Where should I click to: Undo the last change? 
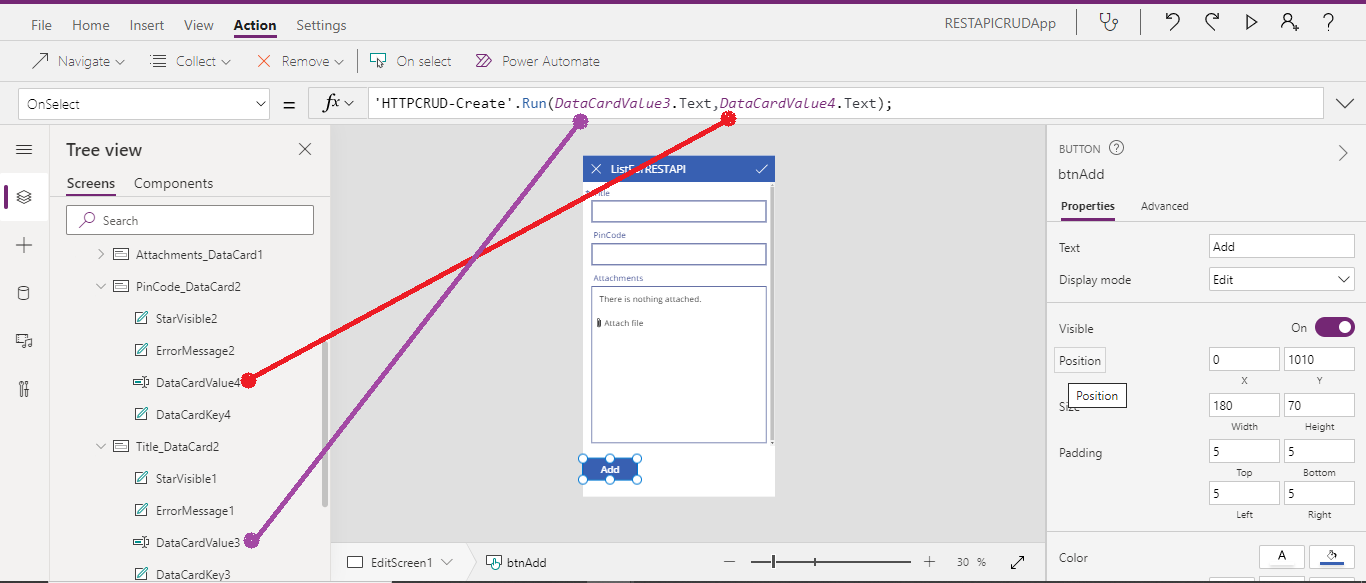(x=1171, y=21)
